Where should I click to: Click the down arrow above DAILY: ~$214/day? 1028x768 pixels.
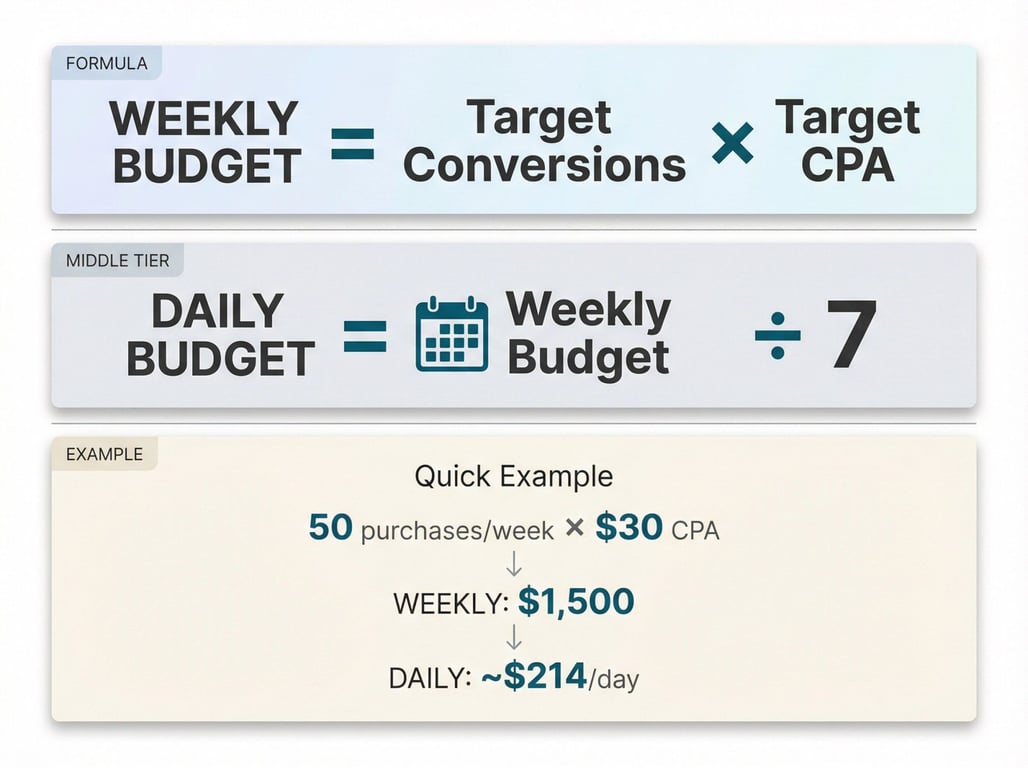(514, 637)
